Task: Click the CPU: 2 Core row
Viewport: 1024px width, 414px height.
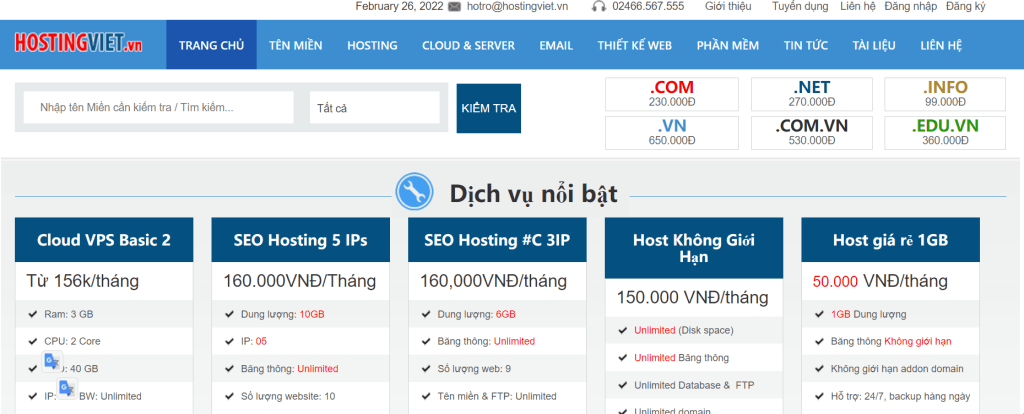Action: (x=104, y=341)
